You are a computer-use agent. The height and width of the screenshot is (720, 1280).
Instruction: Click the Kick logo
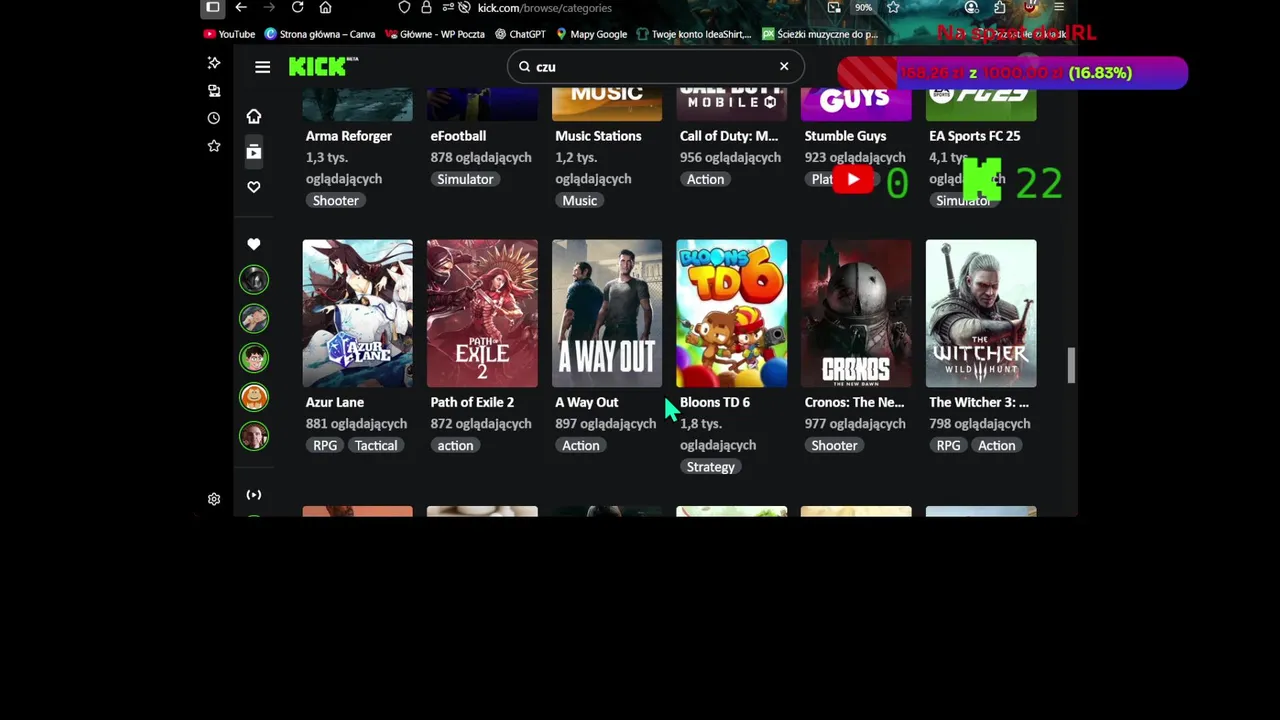coord(323,66)
